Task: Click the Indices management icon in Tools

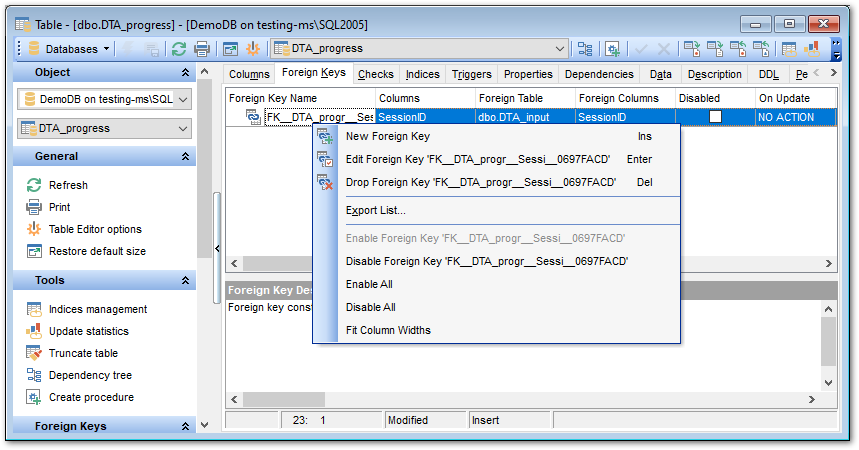Action: click(34, 309)
